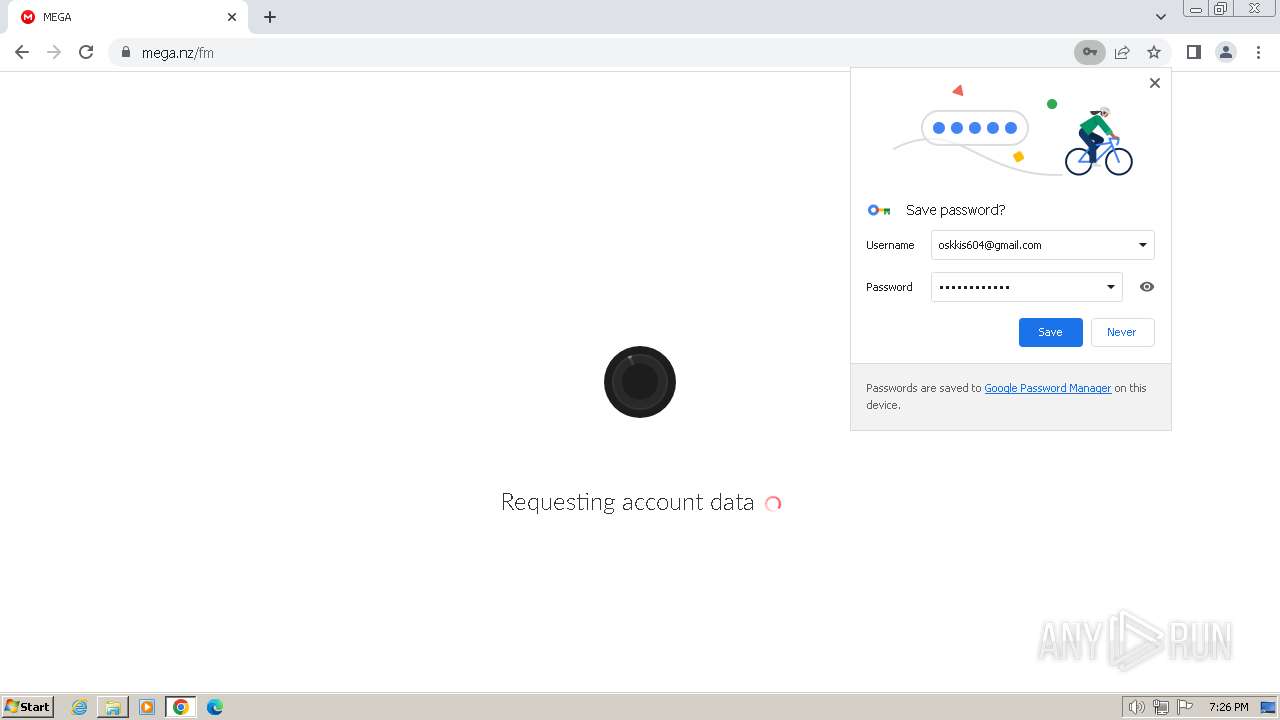
Task: Close the MEGA tab
Action: point(232,17)
